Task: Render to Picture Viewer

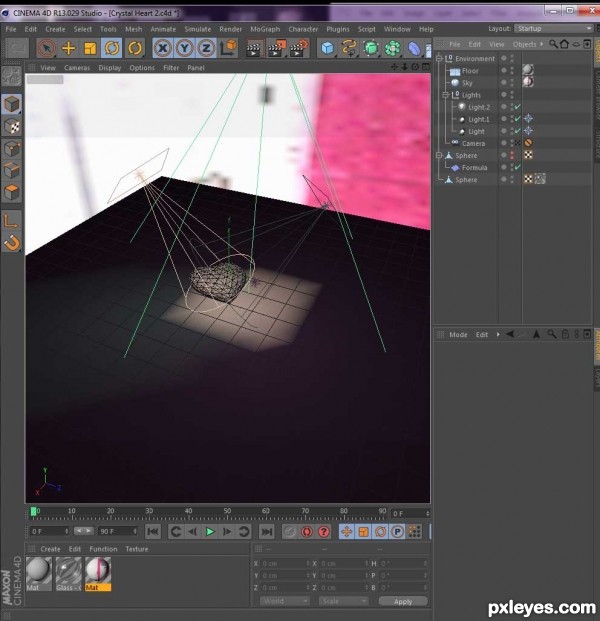Action: click(276, 48)
